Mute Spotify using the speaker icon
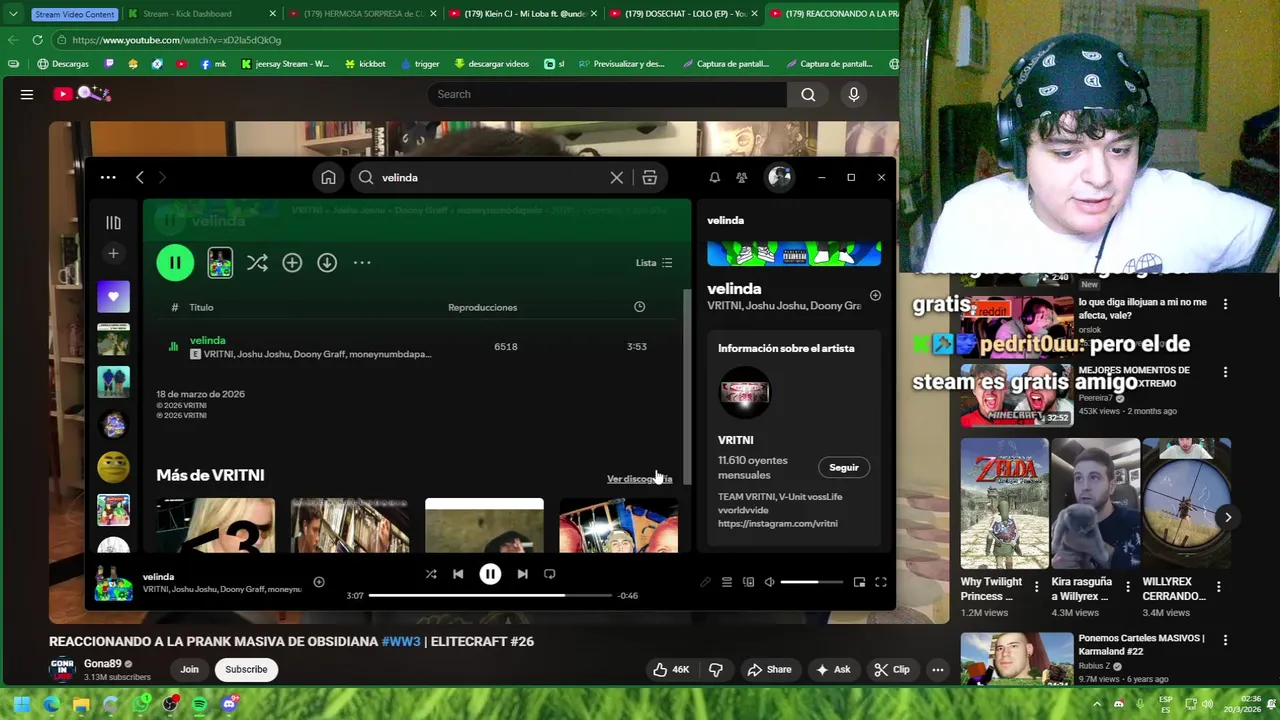The image size is (1280, 720). [769, 582]
